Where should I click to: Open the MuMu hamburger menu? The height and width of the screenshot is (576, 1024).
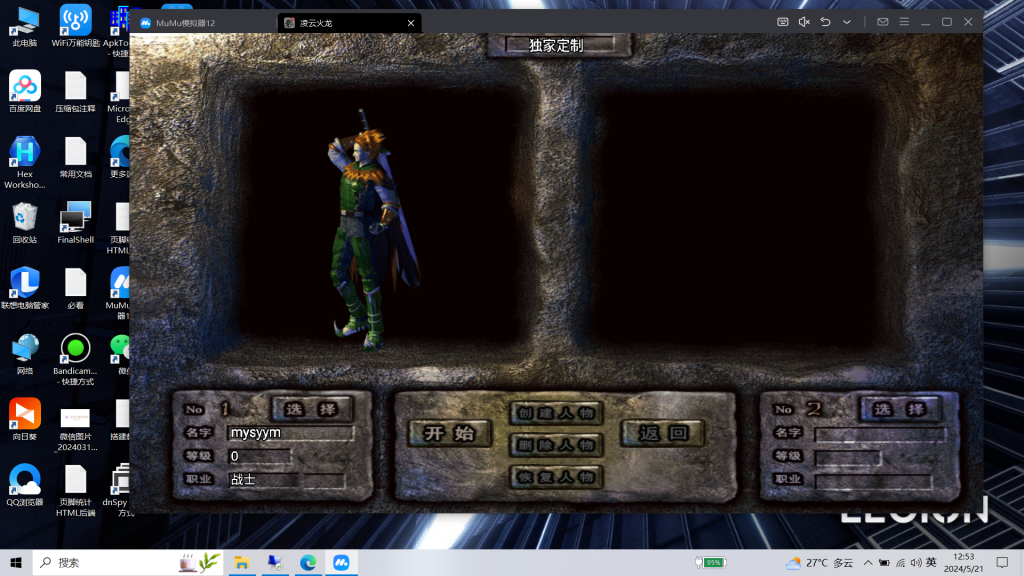[904, 22]
